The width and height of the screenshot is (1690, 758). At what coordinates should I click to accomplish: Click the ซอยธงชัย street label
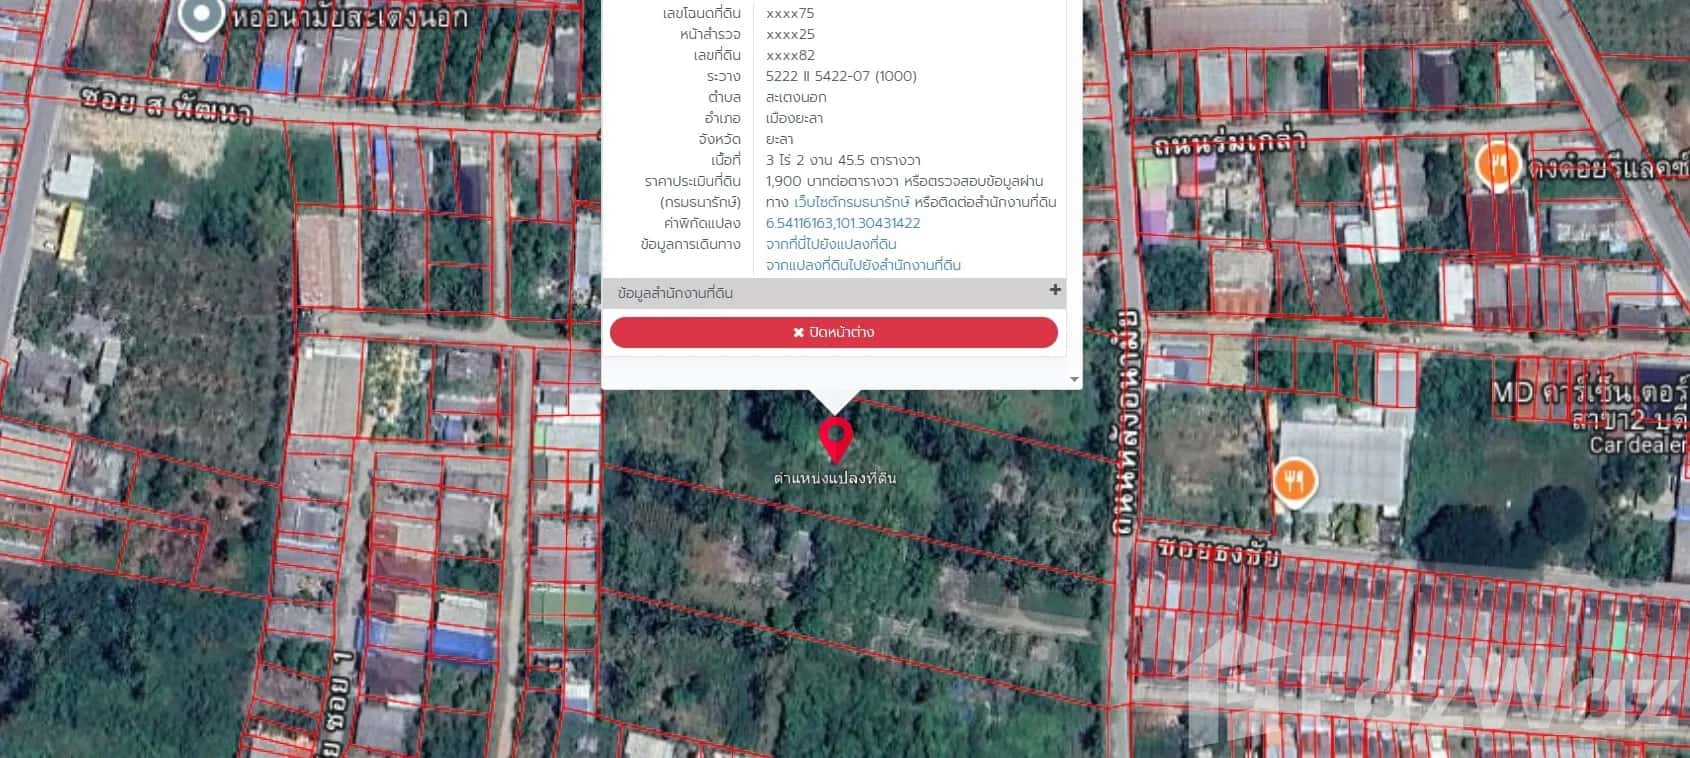click(x=1217, y=552)
